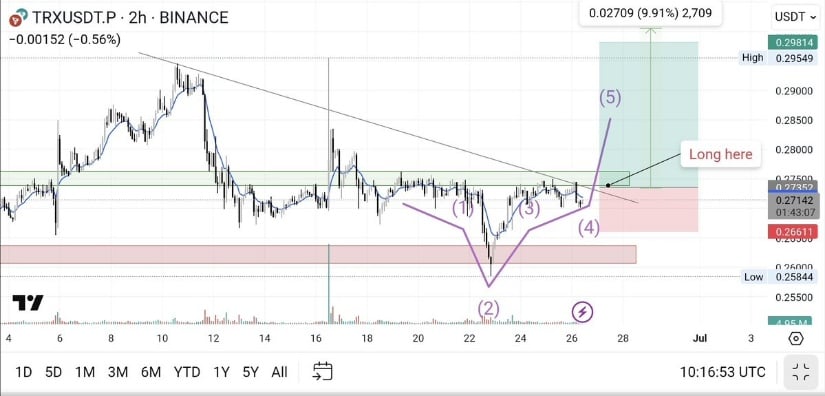Click the red long-position stop zone

coord(649,209)
